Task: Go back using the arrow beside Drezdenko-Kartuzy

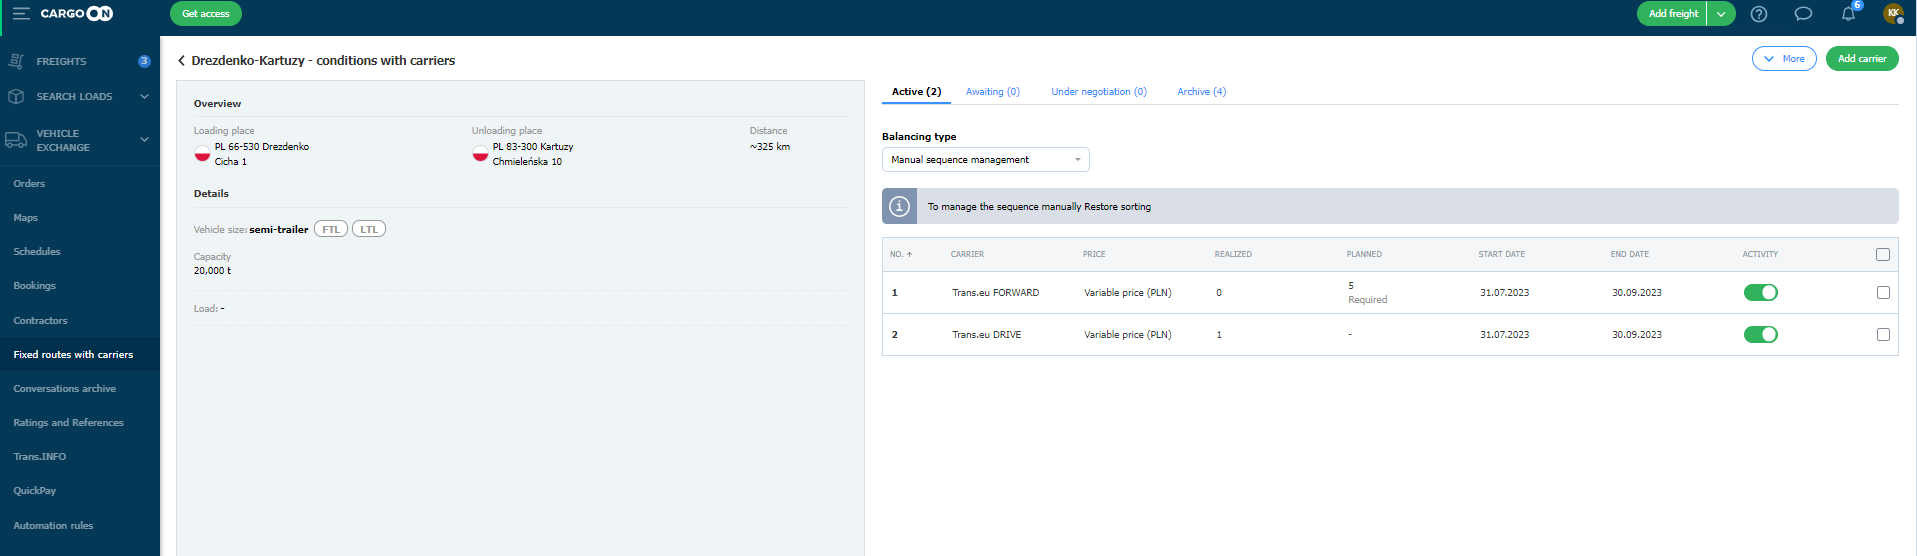Action: (x=181, y=61)
